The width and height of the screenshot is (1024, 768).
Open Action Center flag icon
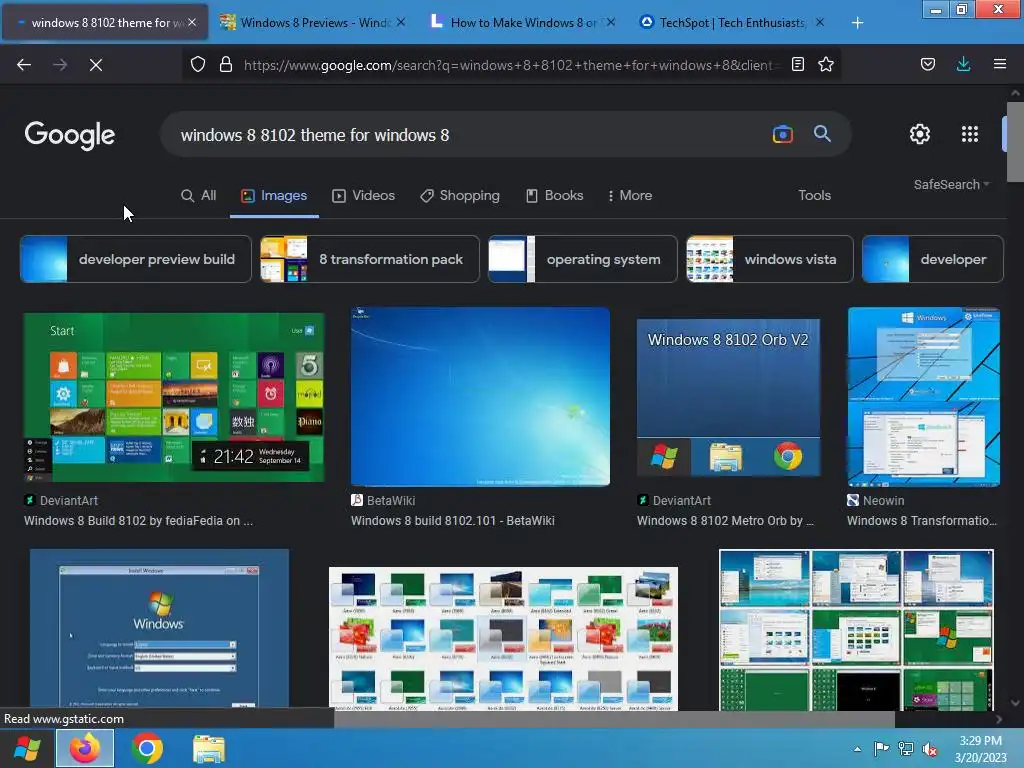tap(881, 749)
